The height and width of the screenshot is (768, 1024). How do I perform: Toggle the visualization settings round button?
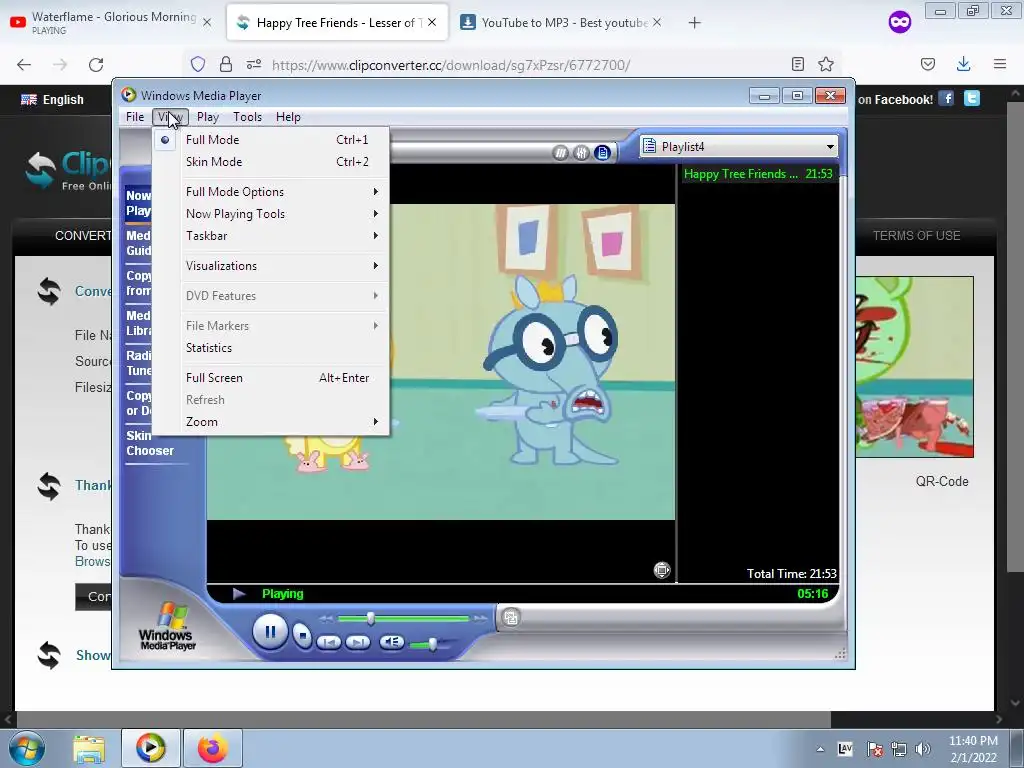click(560, 153)
